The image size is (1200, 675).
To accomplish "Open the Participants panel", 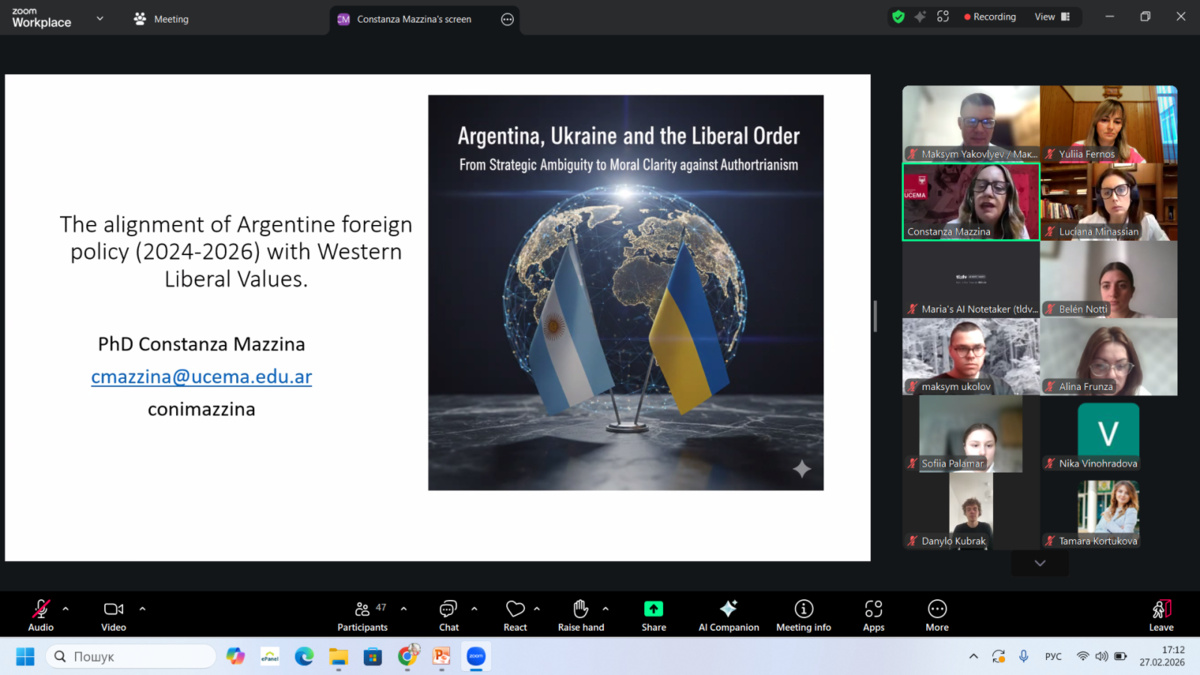I will (x=362, y=615).
